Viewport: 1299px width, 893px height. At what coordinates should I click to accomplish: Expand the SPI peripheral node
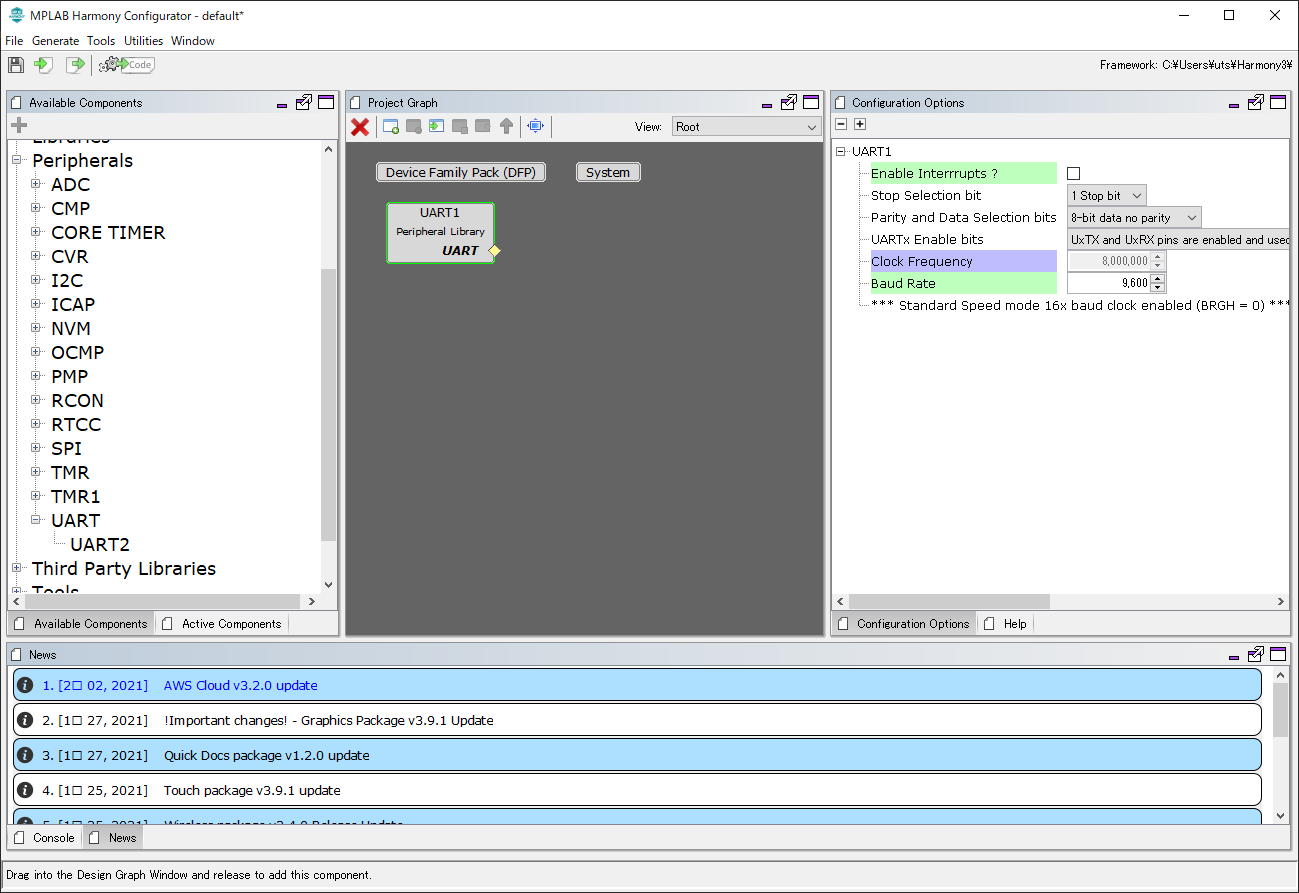36,448
